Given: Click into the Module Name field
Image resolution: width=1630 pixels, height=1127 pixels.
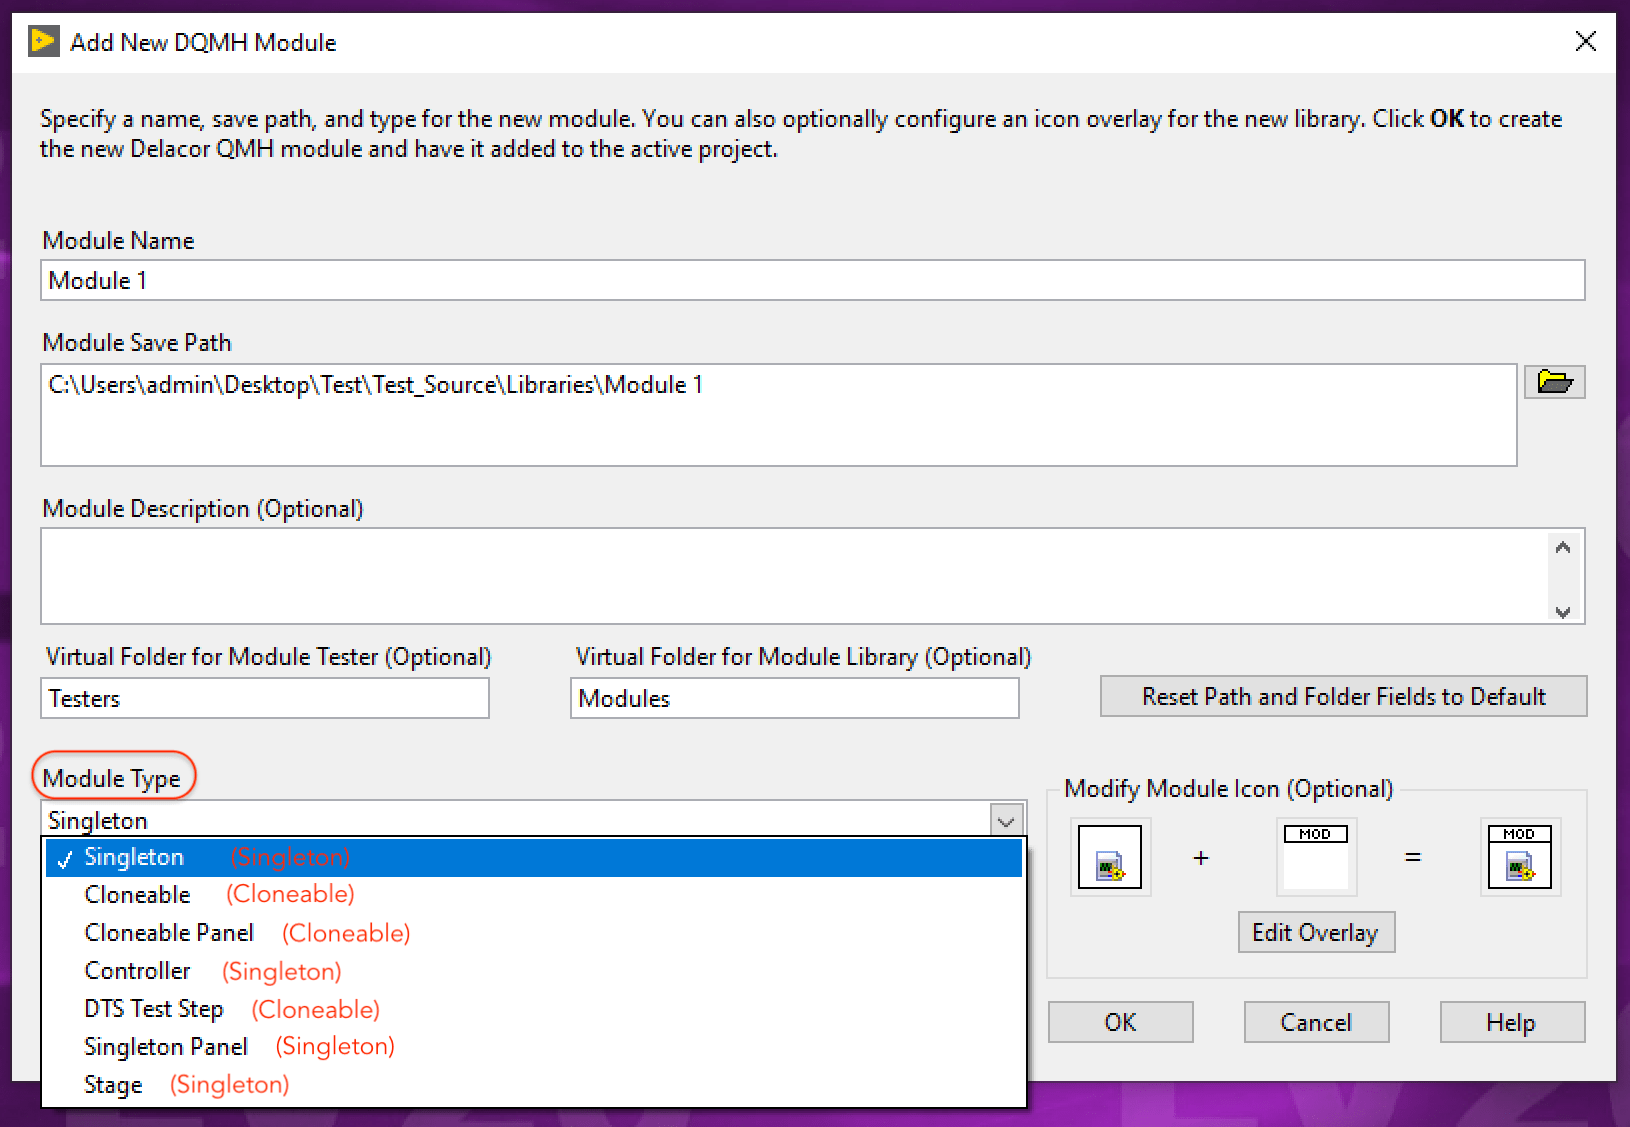Looking at the screenshot, I should [x=812, y=280].
